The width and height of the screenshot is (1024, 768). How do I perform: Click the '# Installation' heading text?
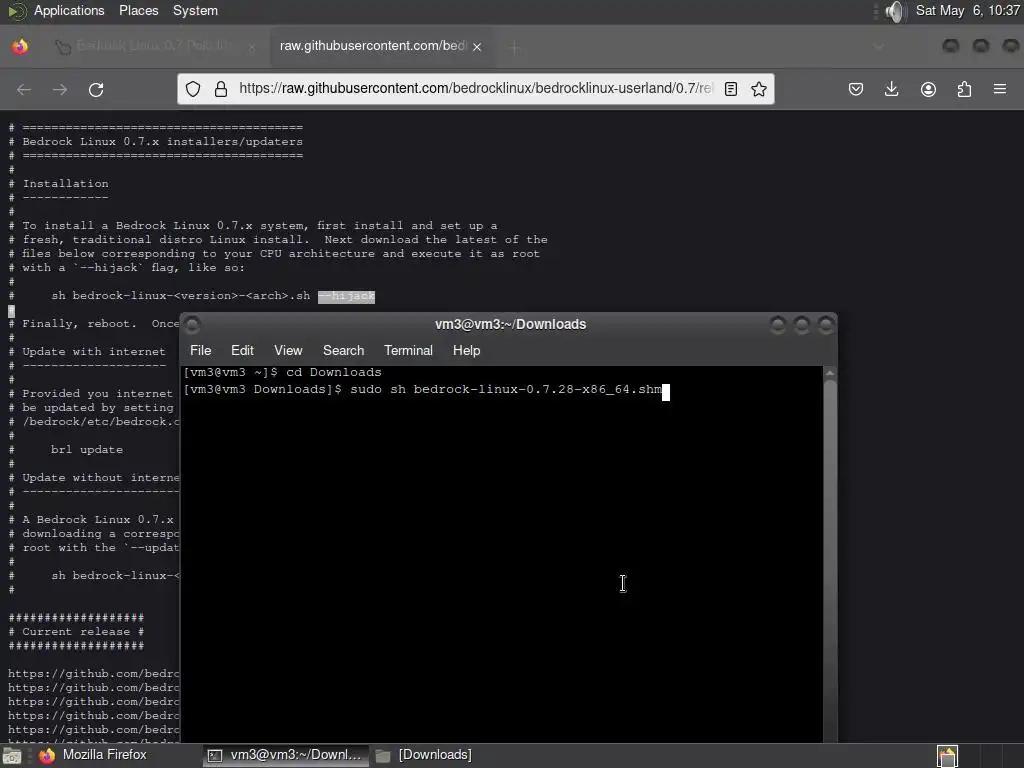pos(59,184)
